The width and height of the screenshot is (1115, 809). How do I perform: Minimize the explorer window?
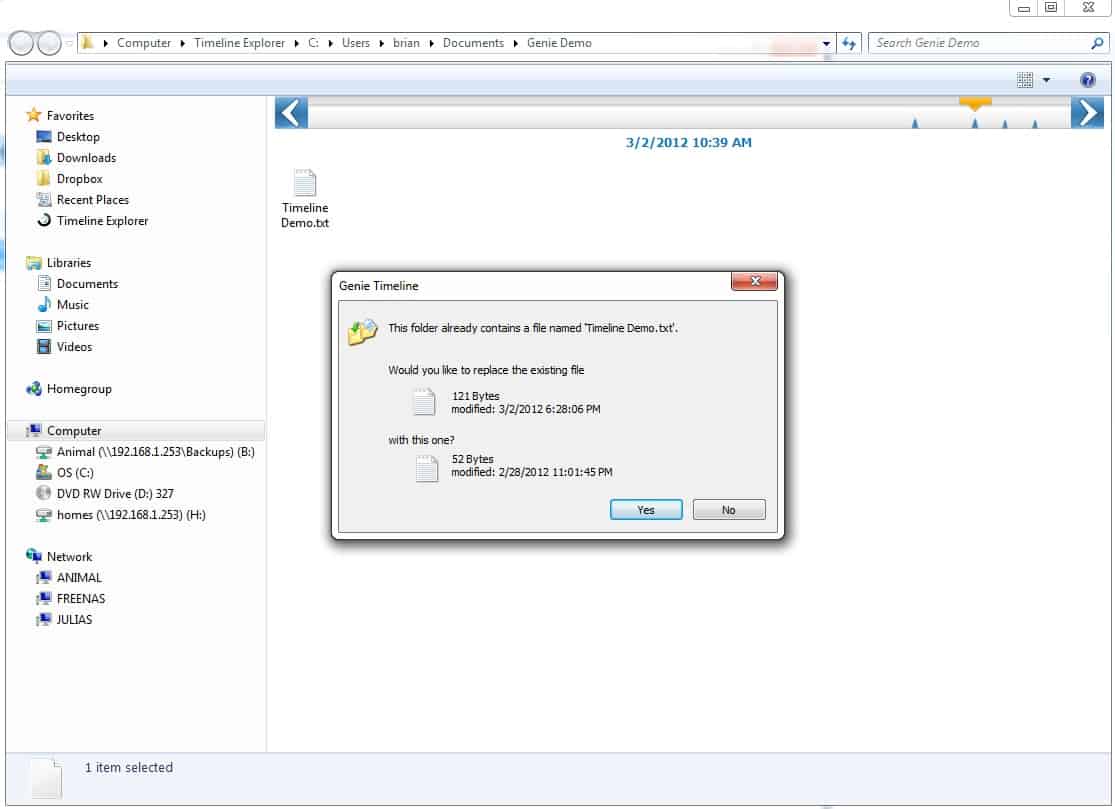[x=1024, y=7]
